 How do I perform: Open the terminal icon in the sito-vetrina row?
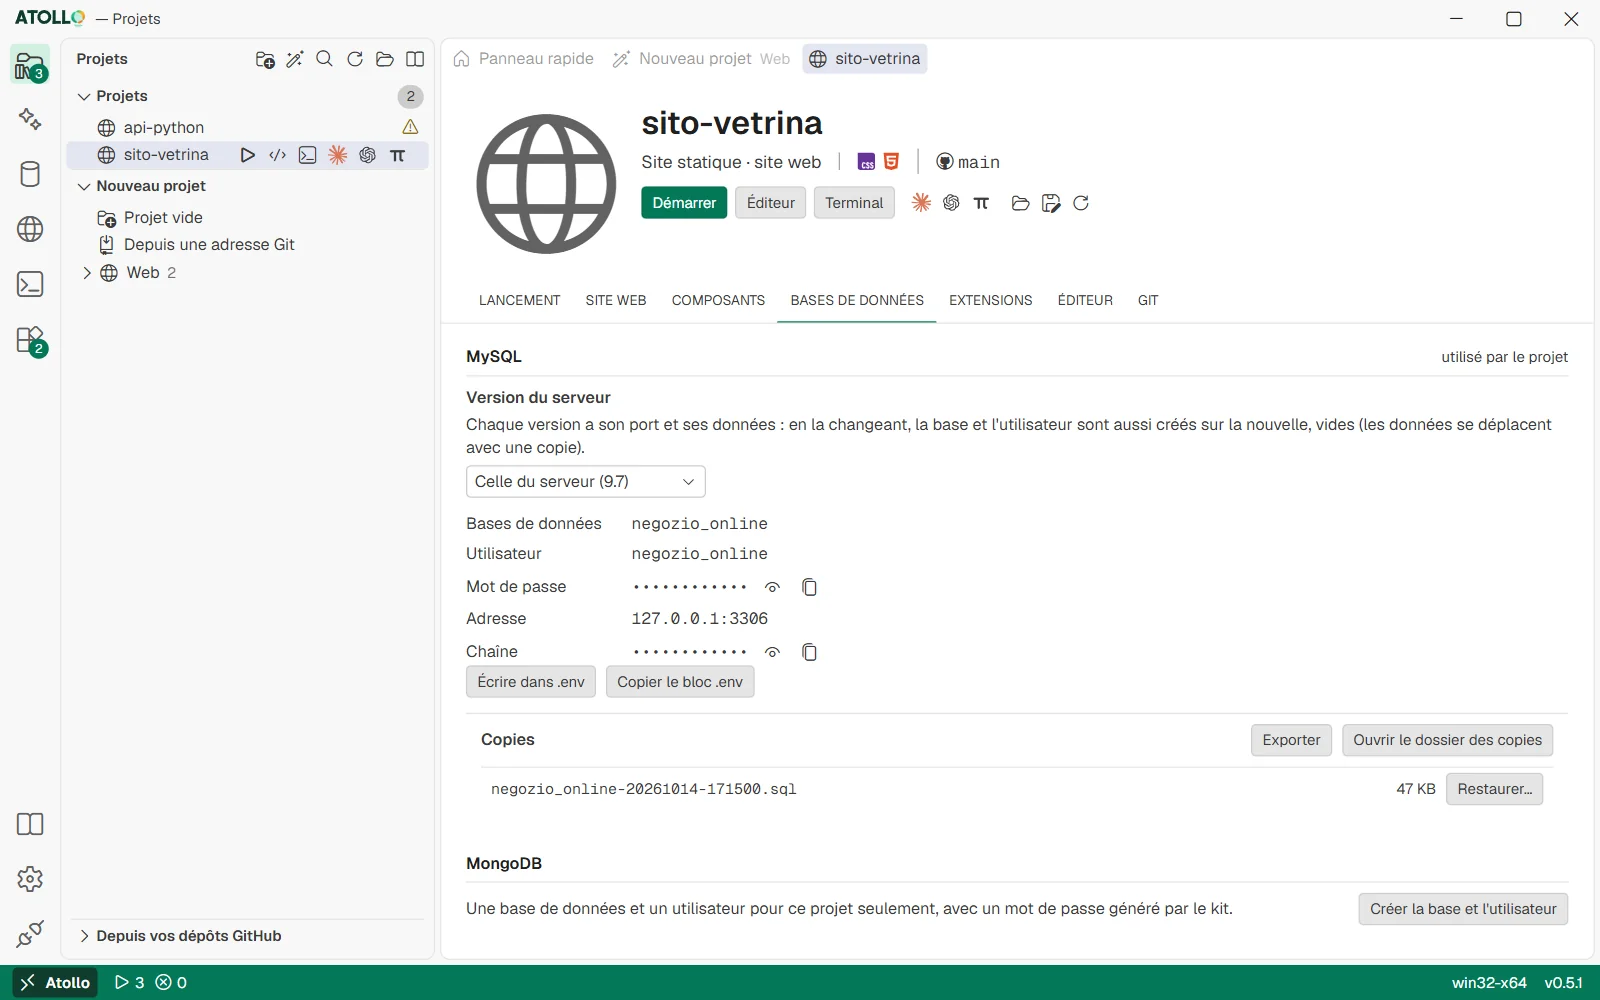(x=308, y=155)
